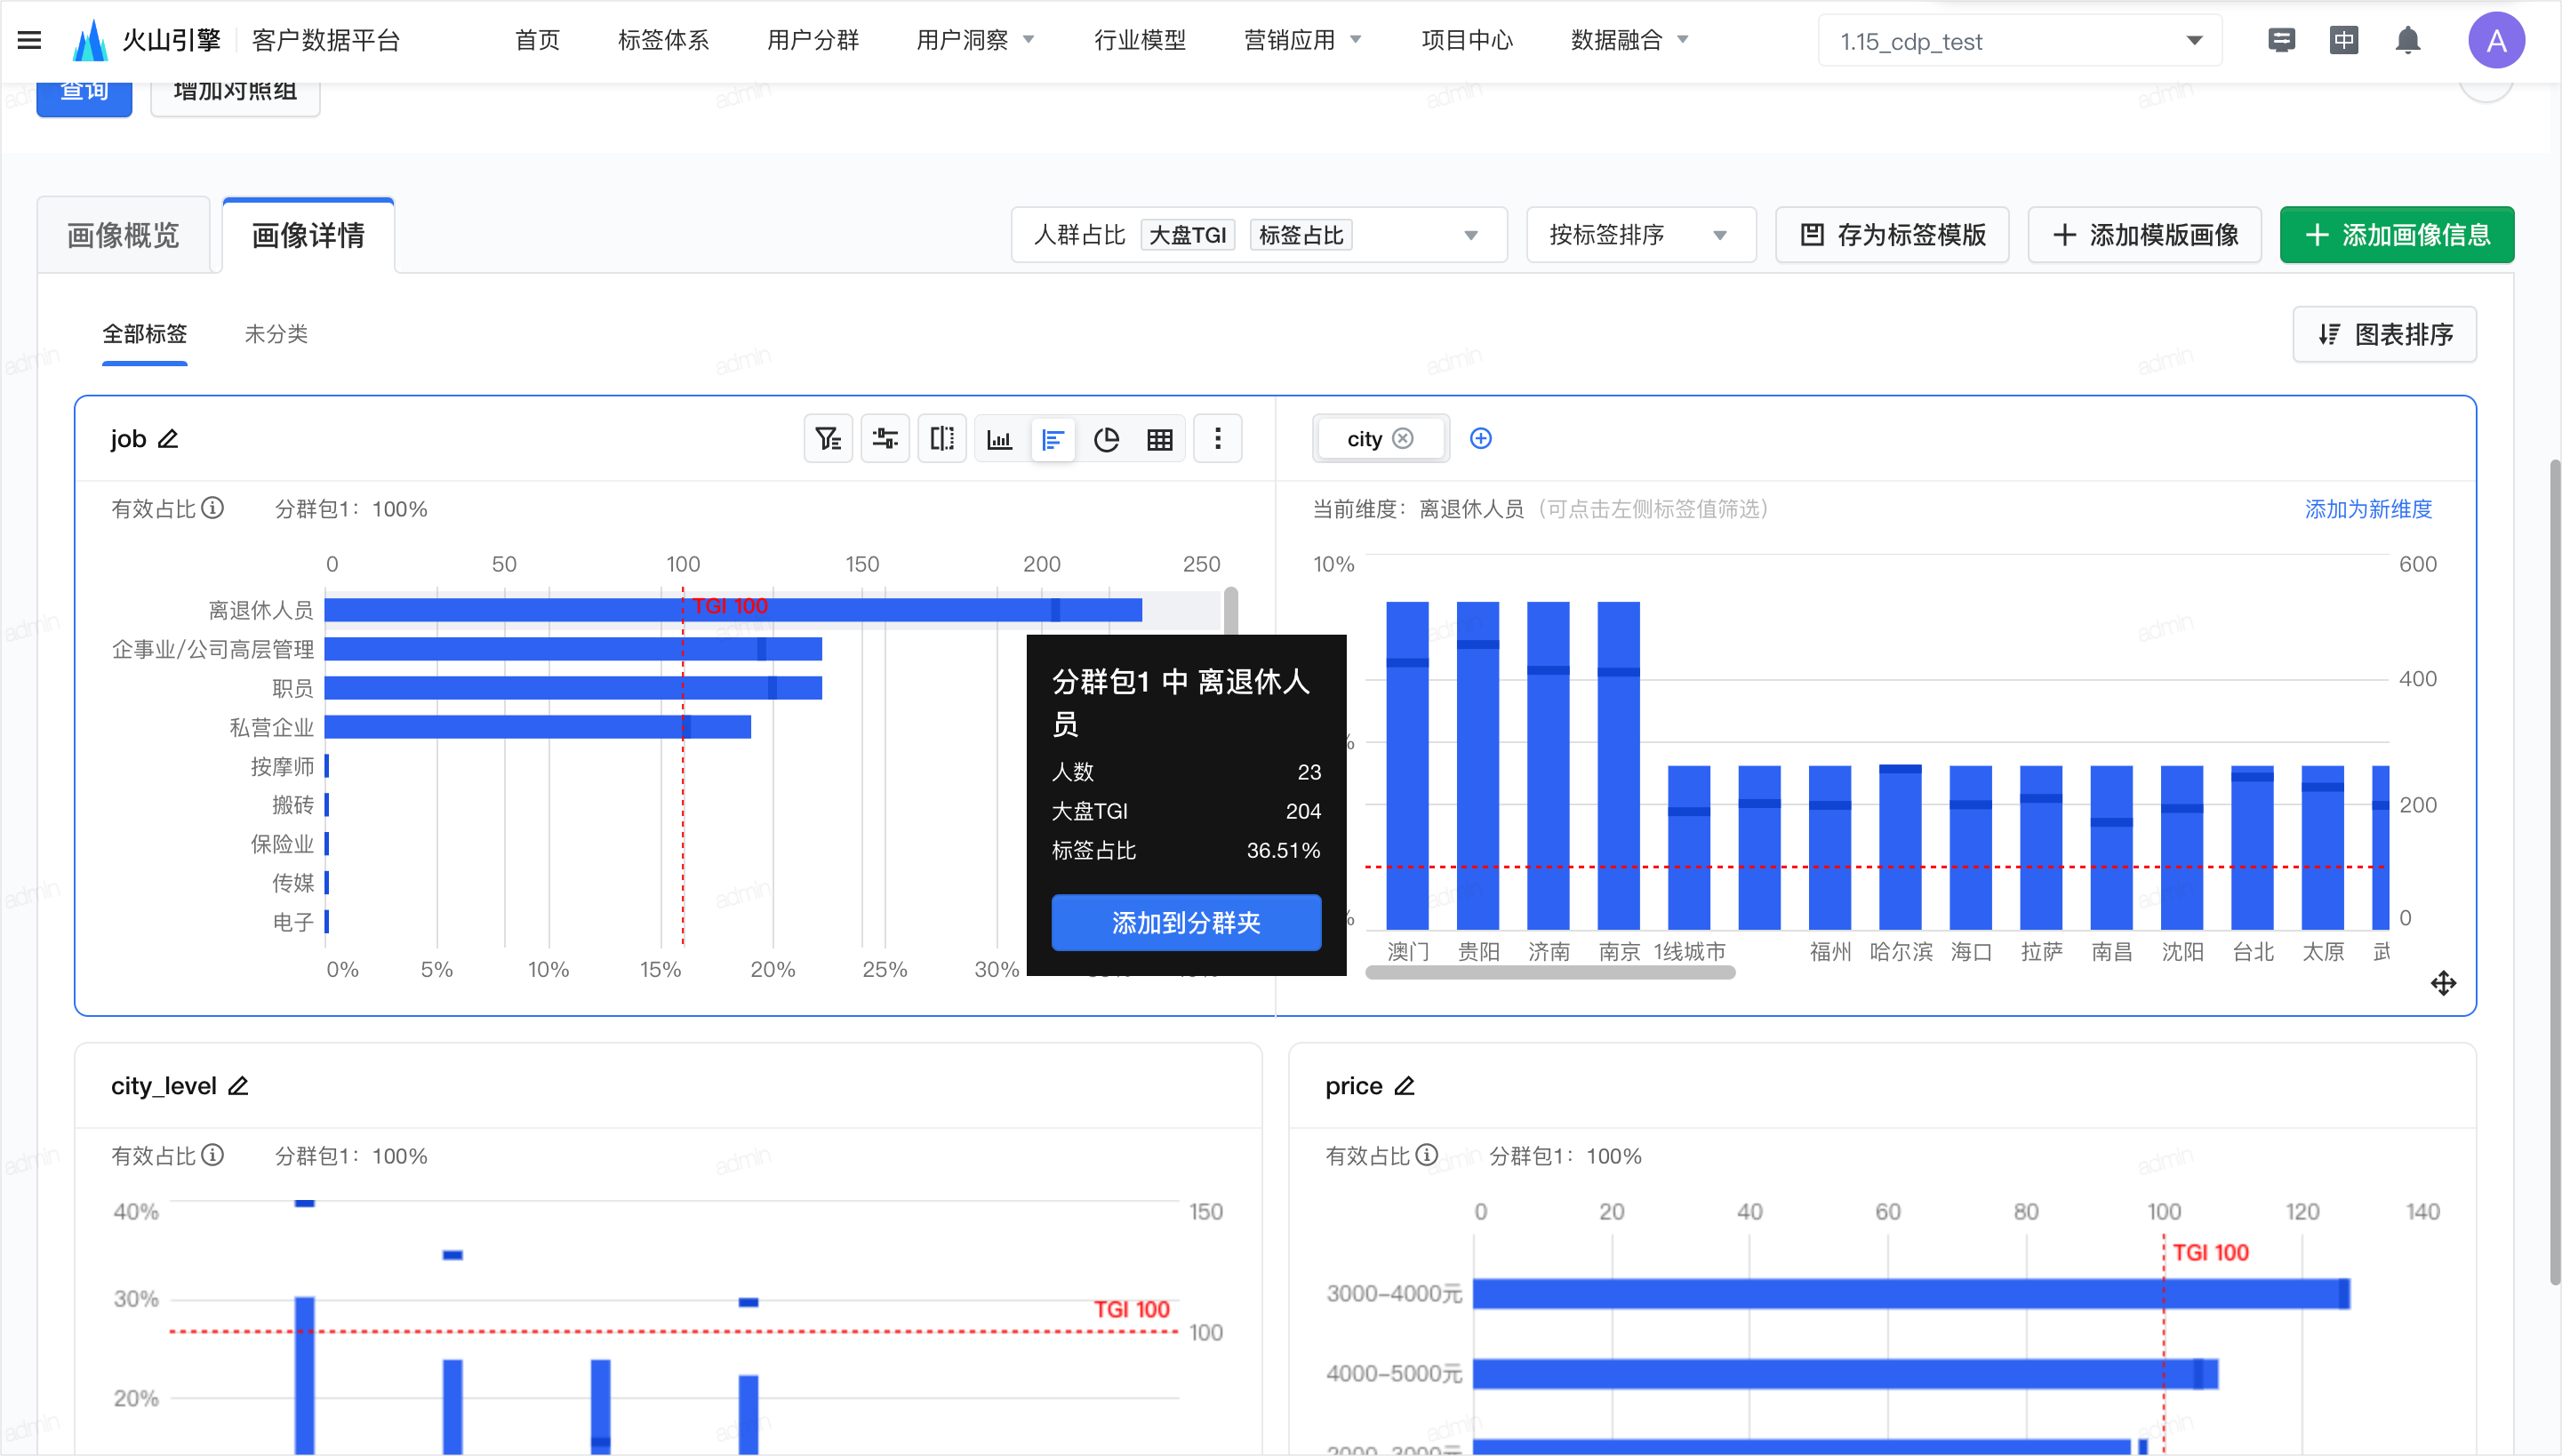Click 图表排序 button
The height and width of the screenshot is (1456, 2562).
[x=2384, y=334]
